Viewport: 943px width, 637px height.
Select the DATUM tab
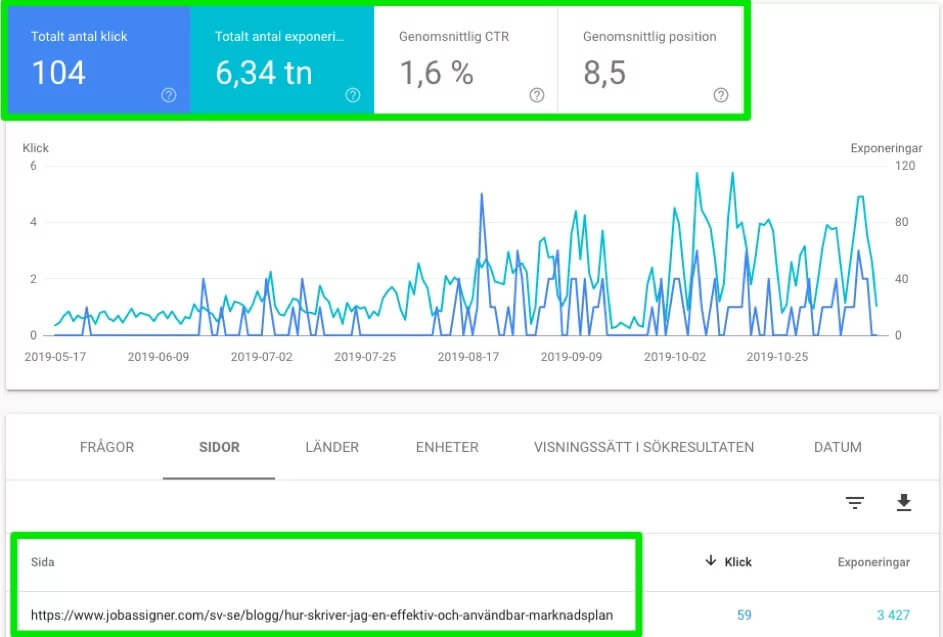click(x=836, y=447)
